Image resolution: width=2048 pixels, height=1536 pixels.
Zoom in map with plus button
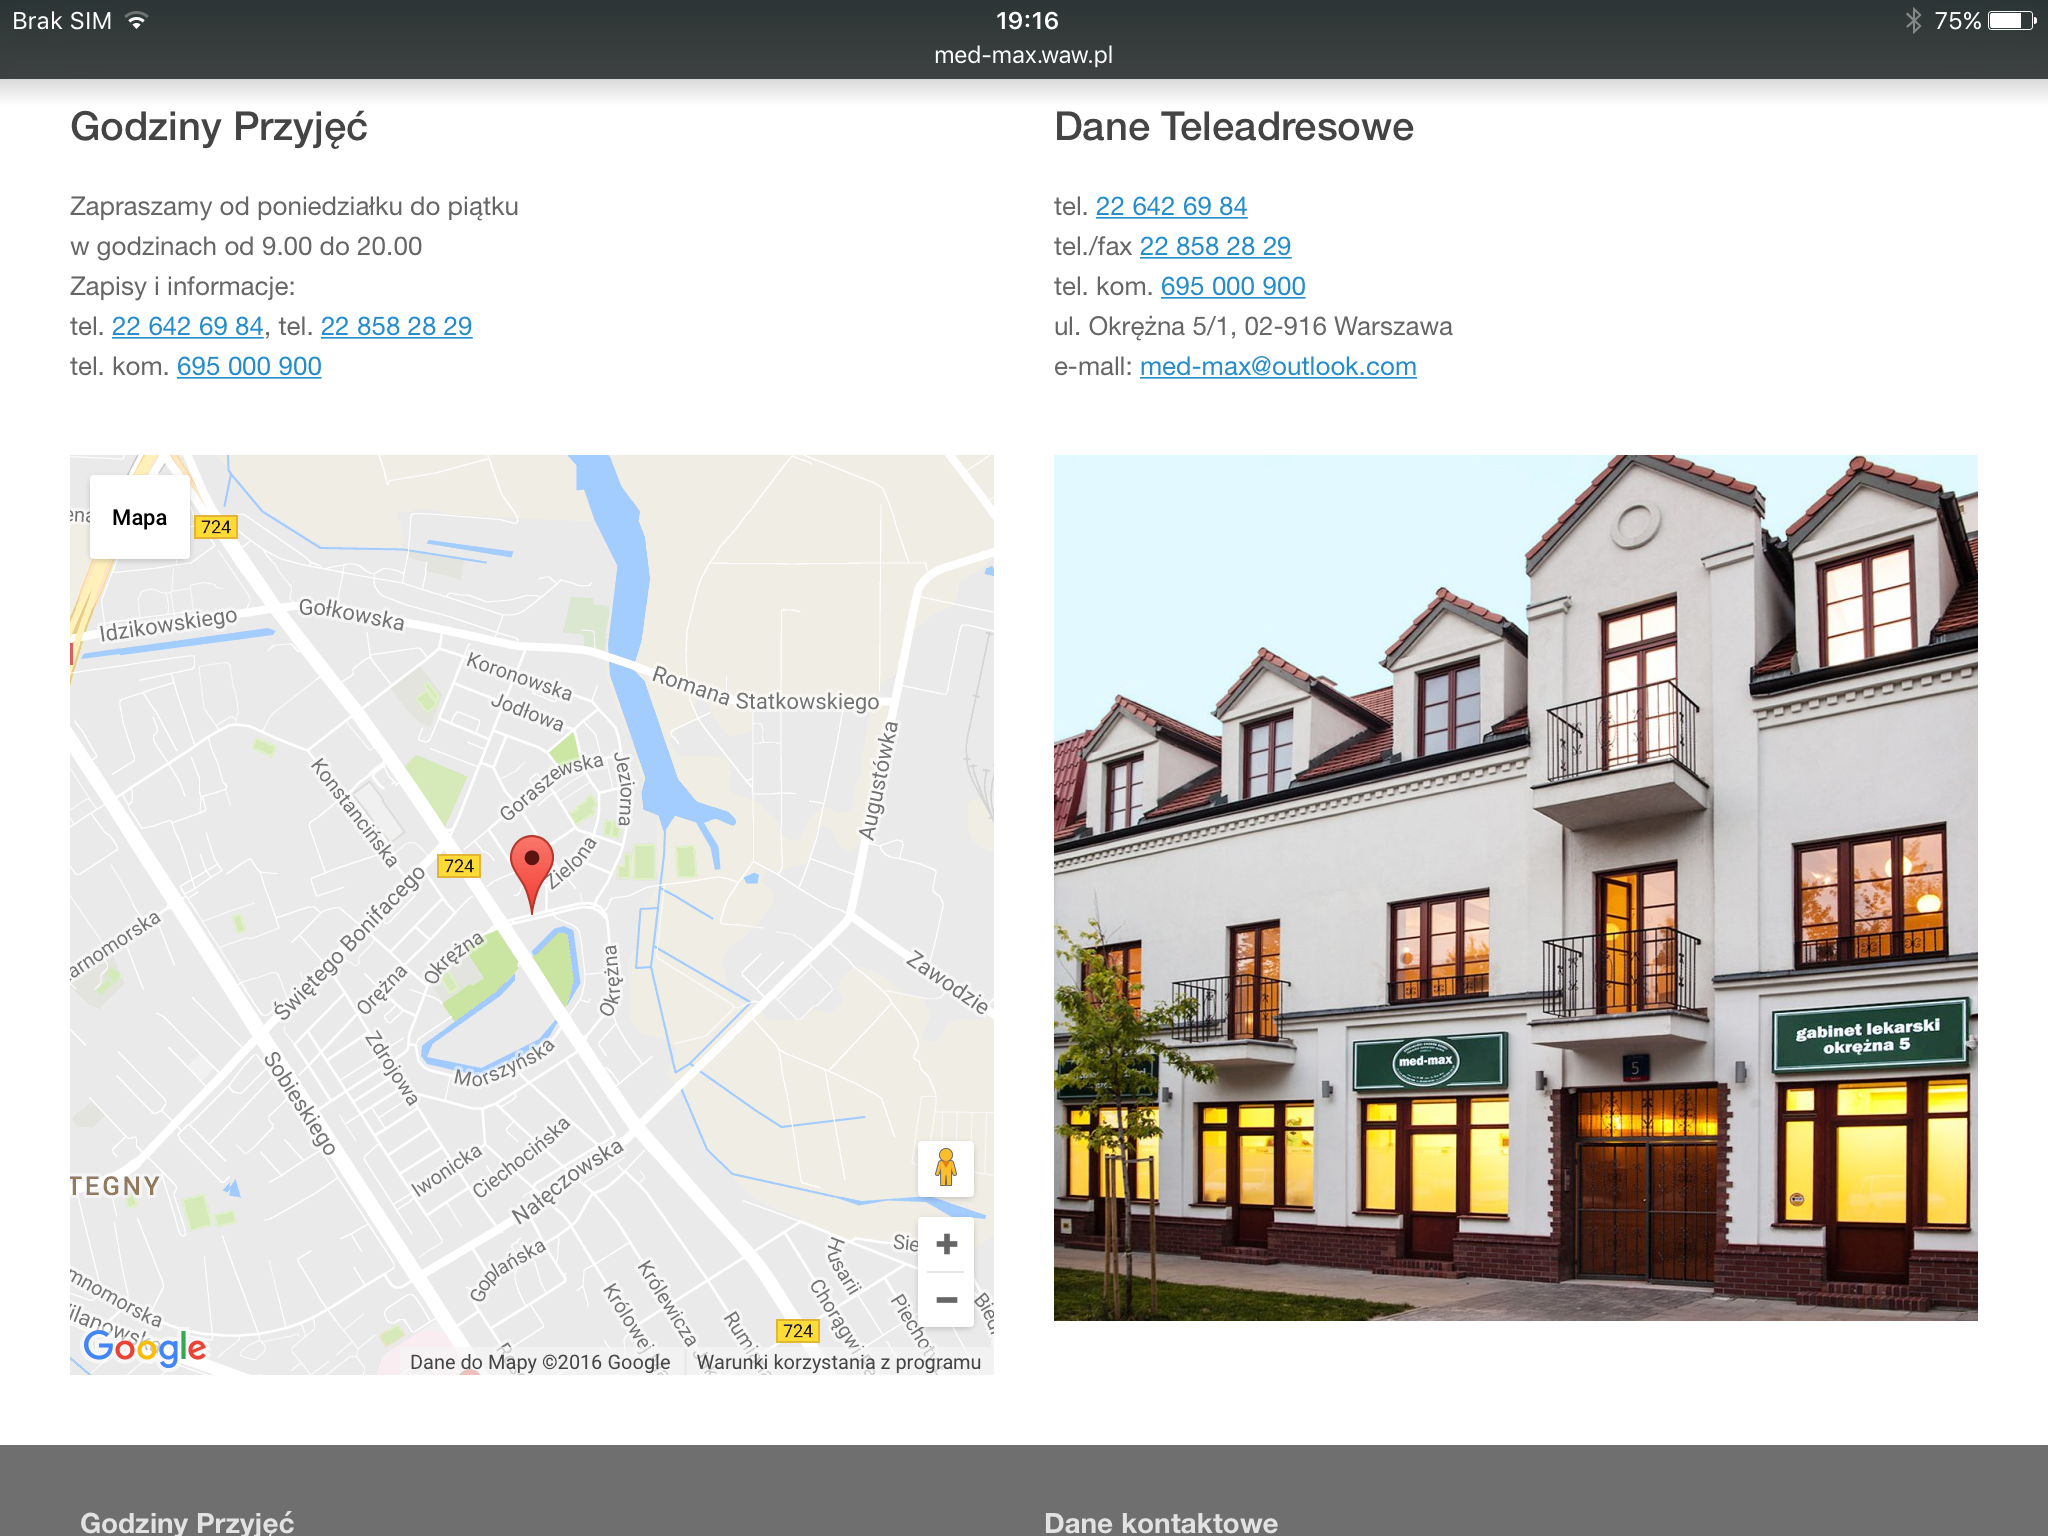pos(946,1244)
